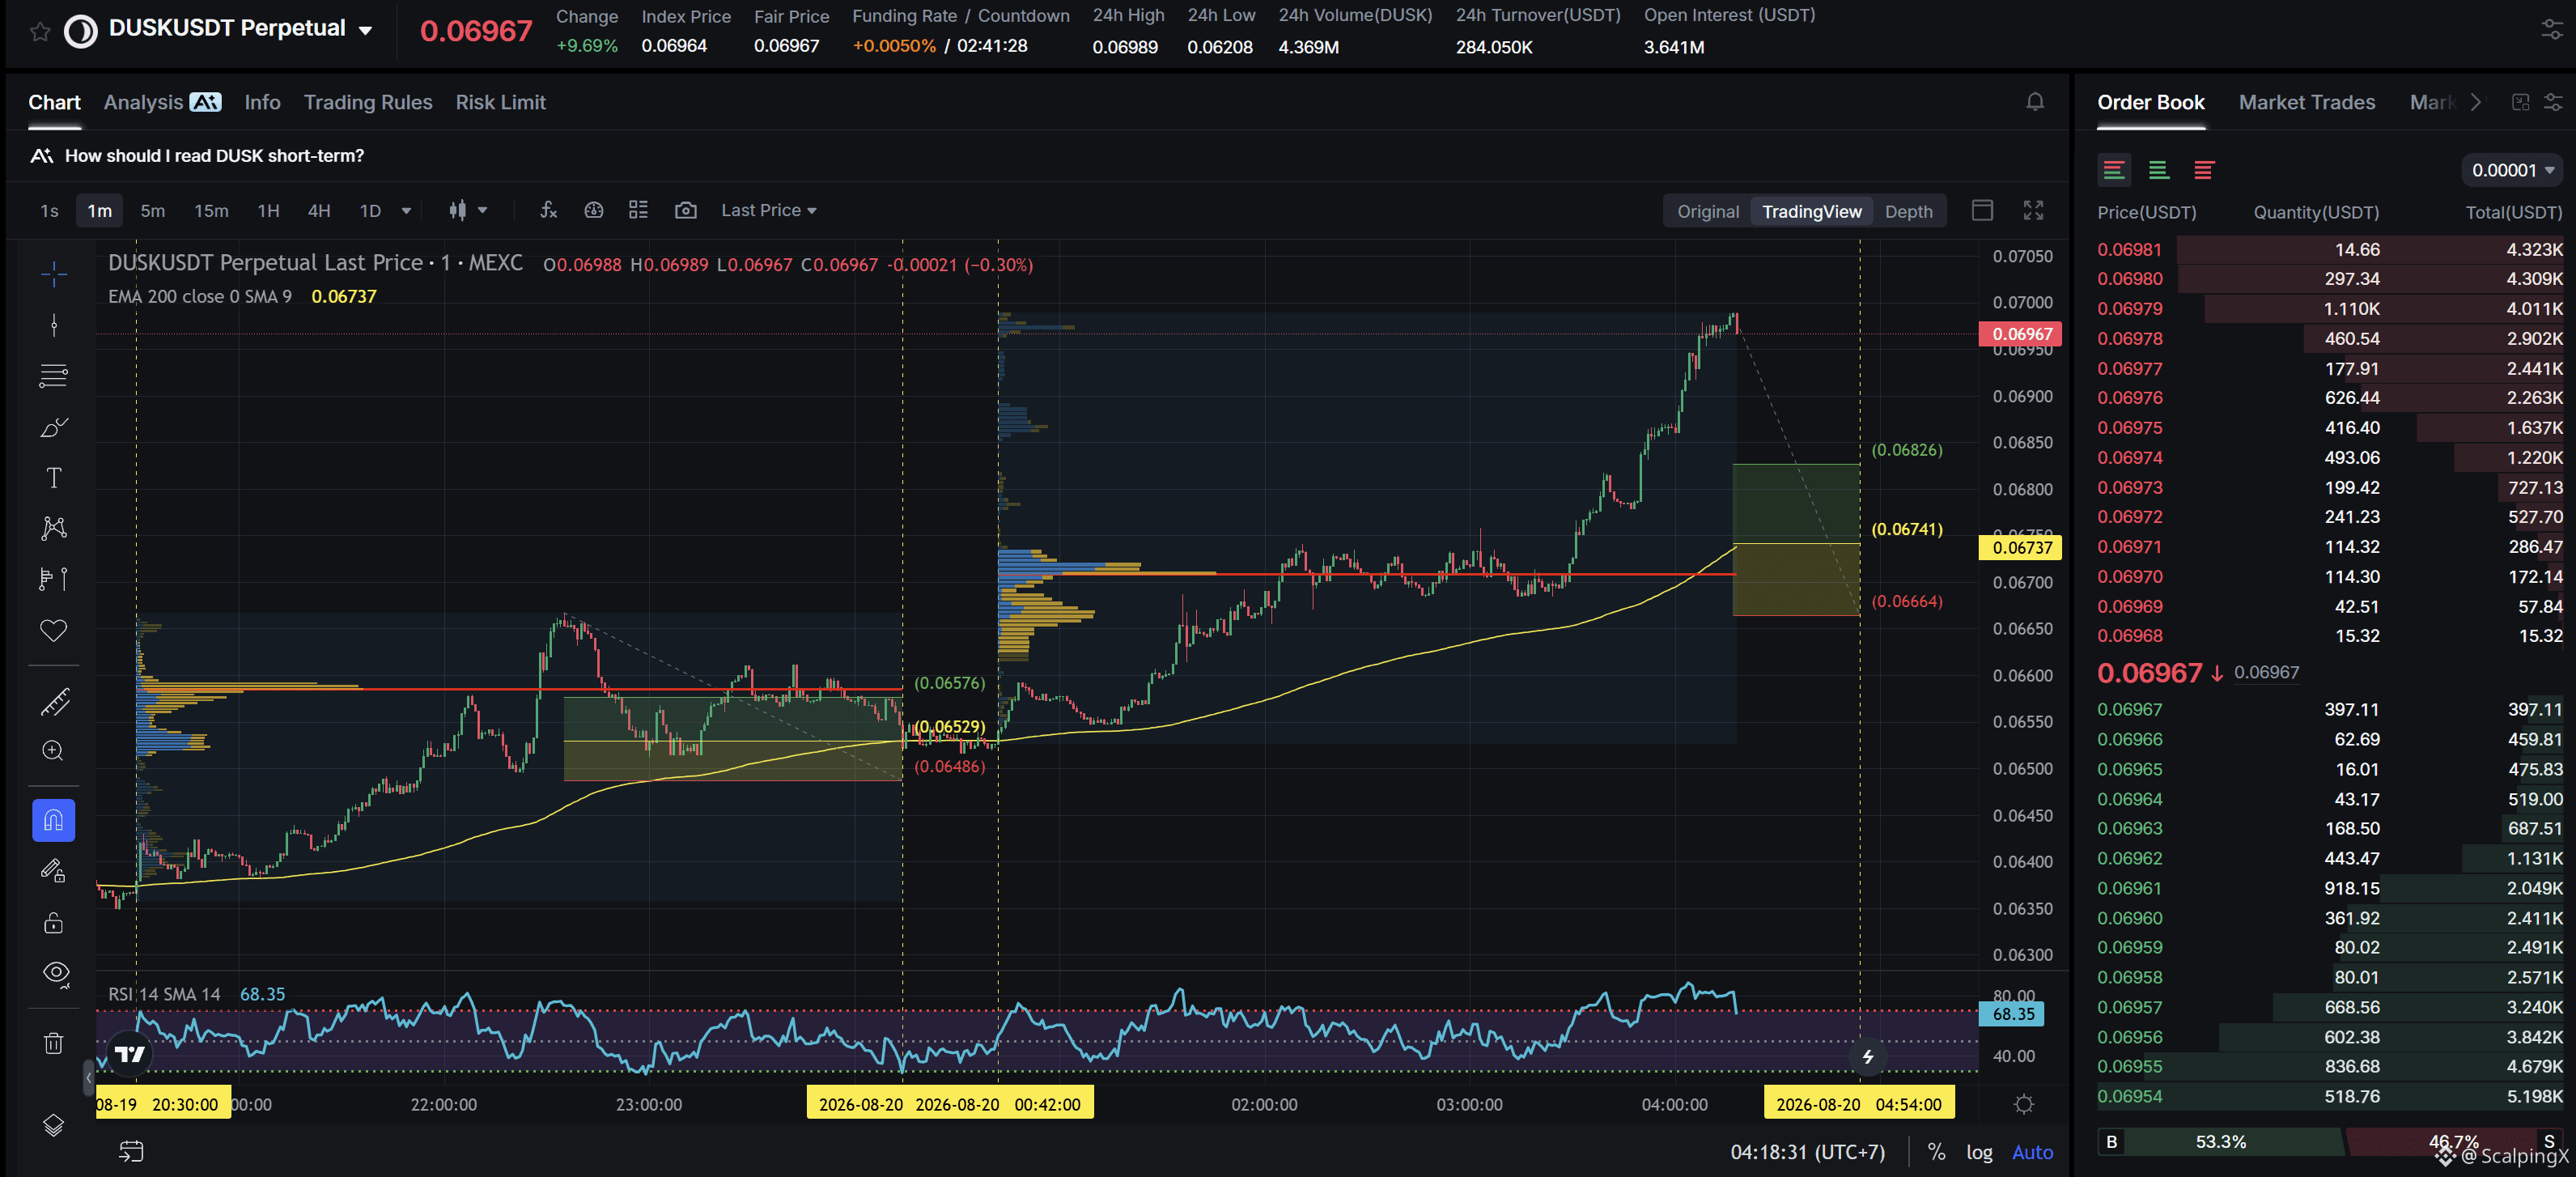This screenshot has height=1177, width=2576.
Task: Select the text annotation tool
Action: tap(54, 478)
